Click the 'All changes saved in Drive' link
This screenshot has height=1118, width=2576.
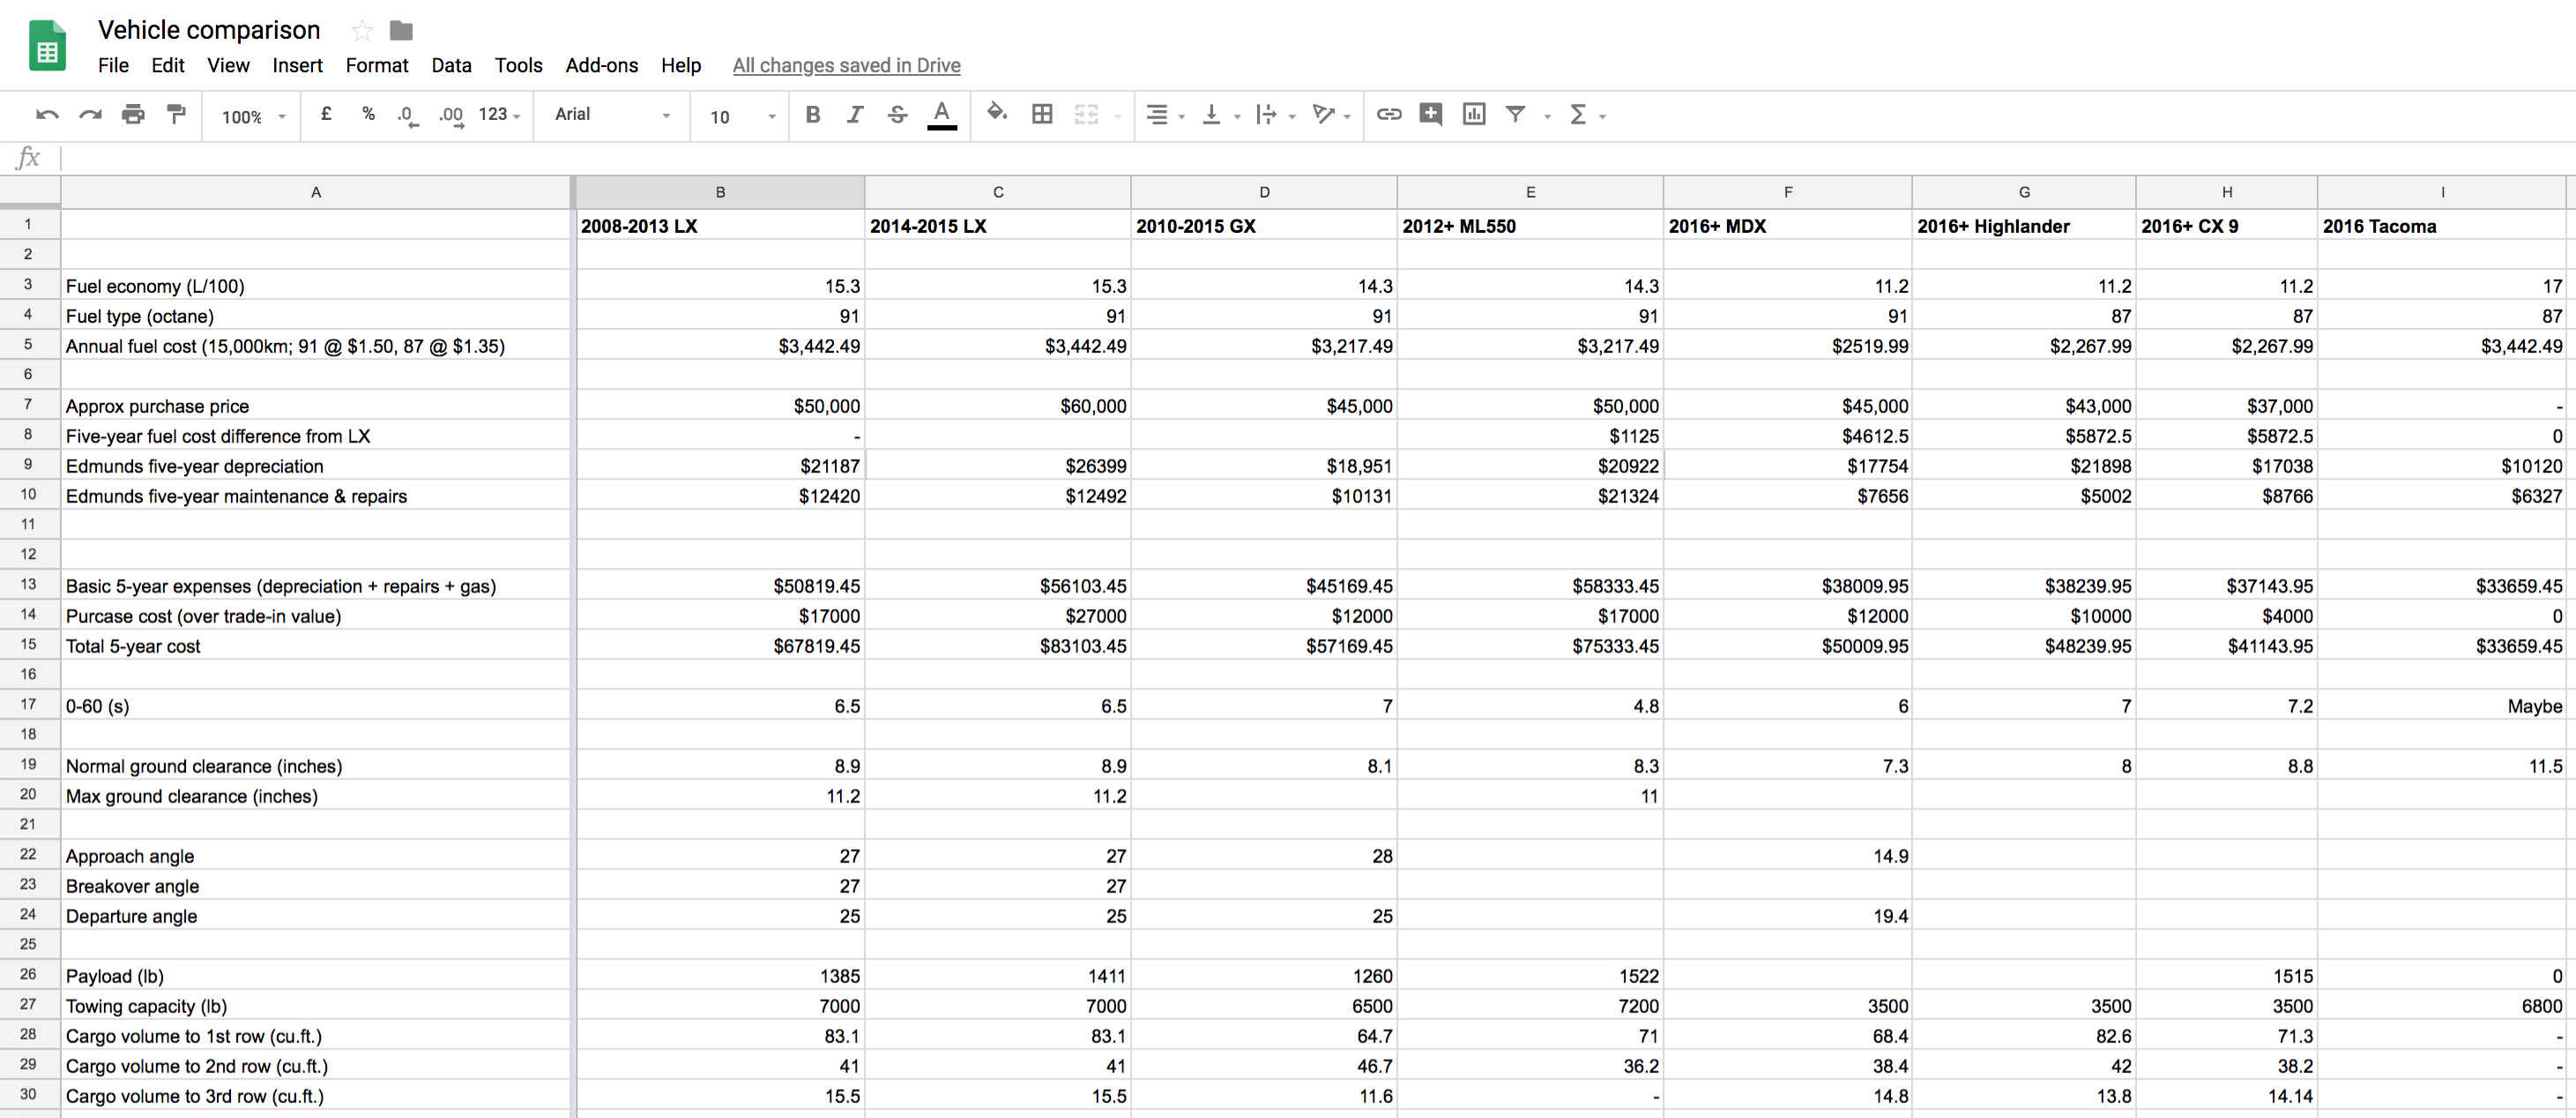[x=846, y=66]
